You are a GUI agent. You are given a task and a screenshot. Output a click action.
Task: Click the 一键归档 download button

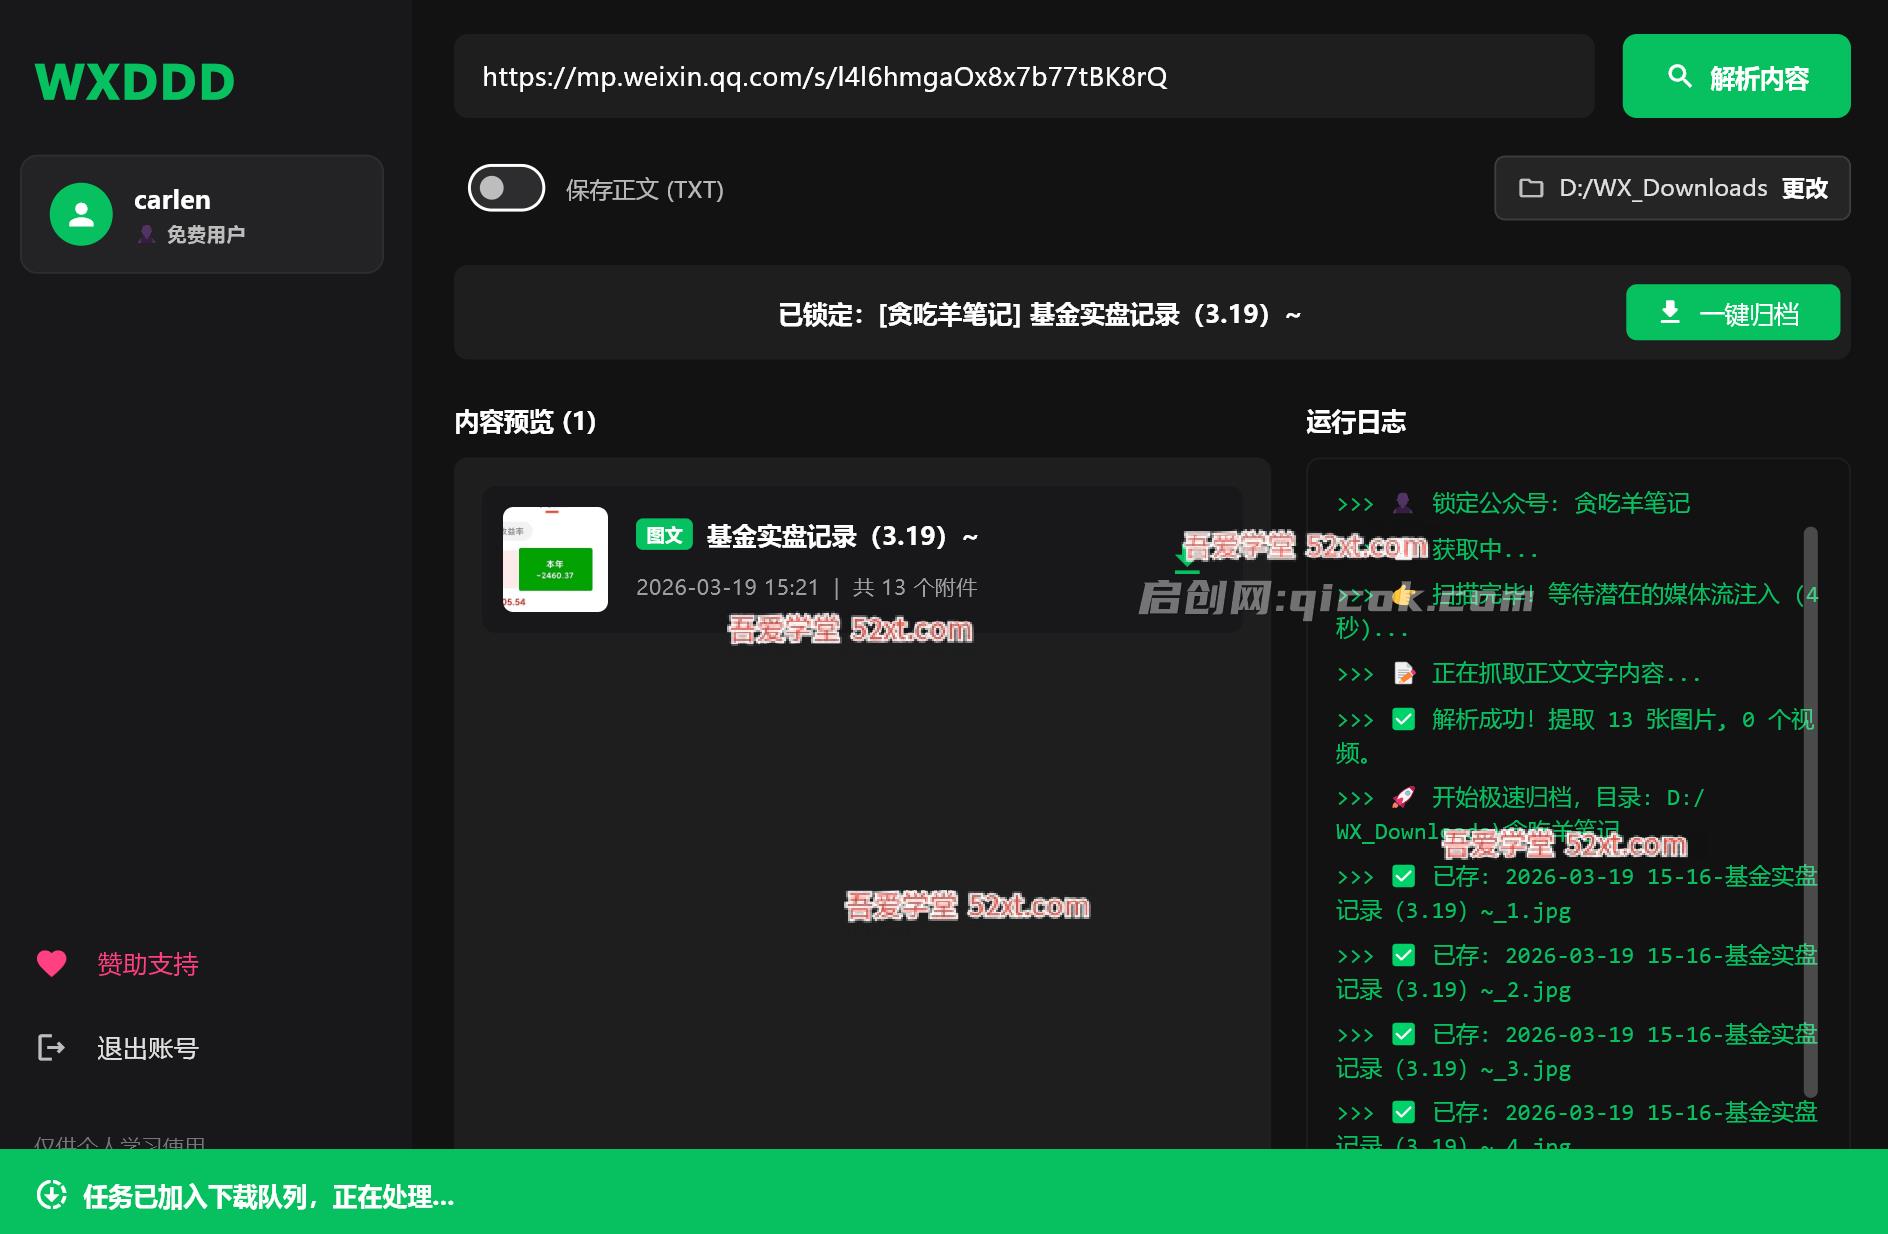[x=1733, y=313]
